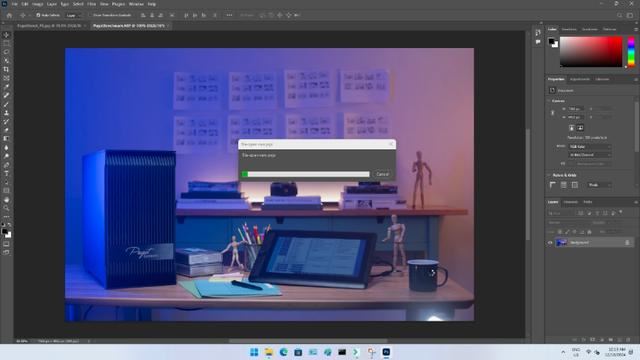Select the Brush tool

(6, 104)
